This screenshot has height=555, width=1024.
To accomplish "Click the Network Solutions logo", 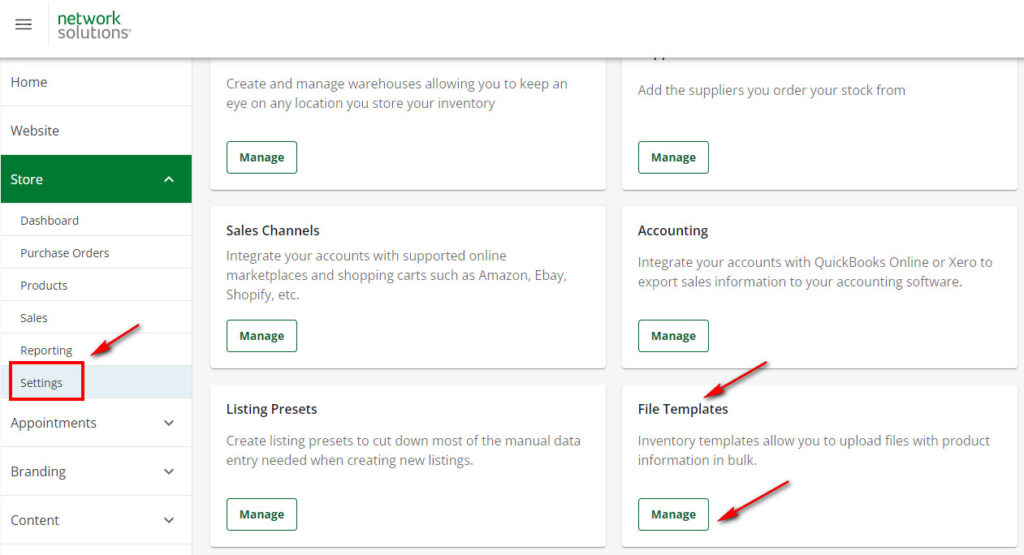I will click(x=94, y=25).
